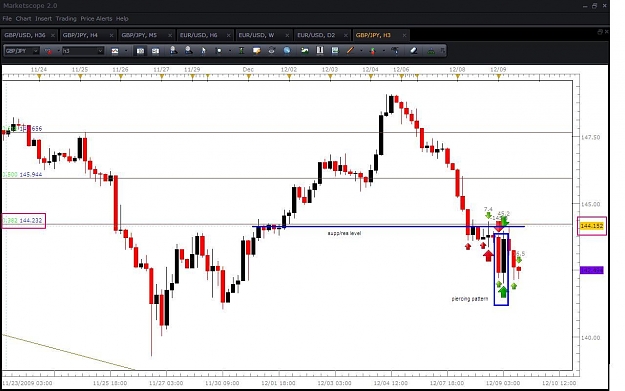This screenshot has height=391, width=625.
Task: Close the EUR/USD, W tab
Action: [x=287, y=35]
